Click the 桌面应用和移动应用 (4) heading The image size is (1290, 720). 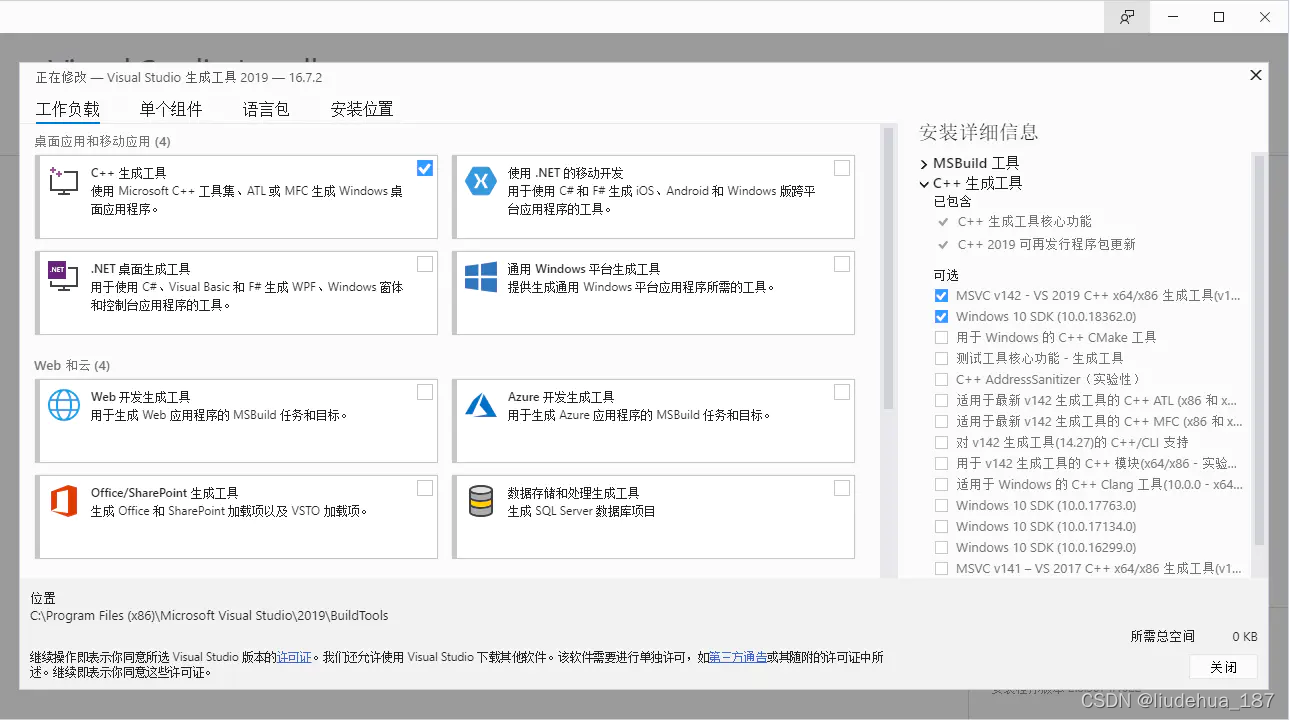coord(102,142)
